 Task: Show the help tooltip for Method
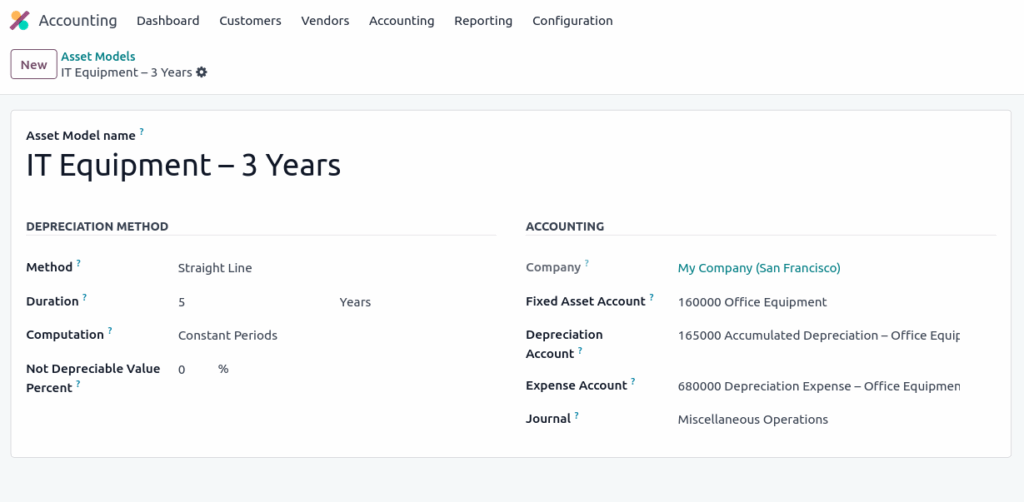[78, 264]
